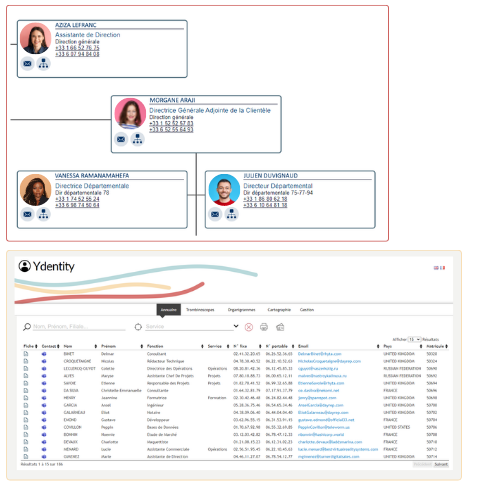This screenshot has width=500, height=500.
Task: Click the name search input field
Action: coord(79,327)
